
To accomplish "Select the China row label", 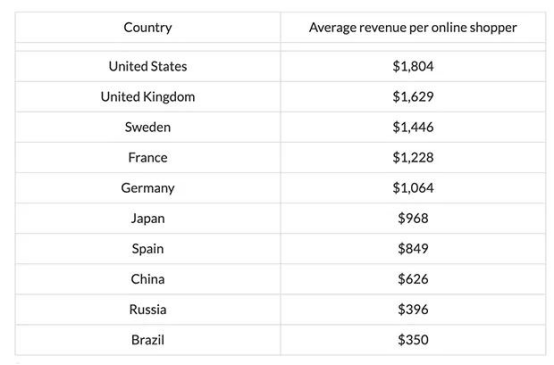I will (148, 279).
